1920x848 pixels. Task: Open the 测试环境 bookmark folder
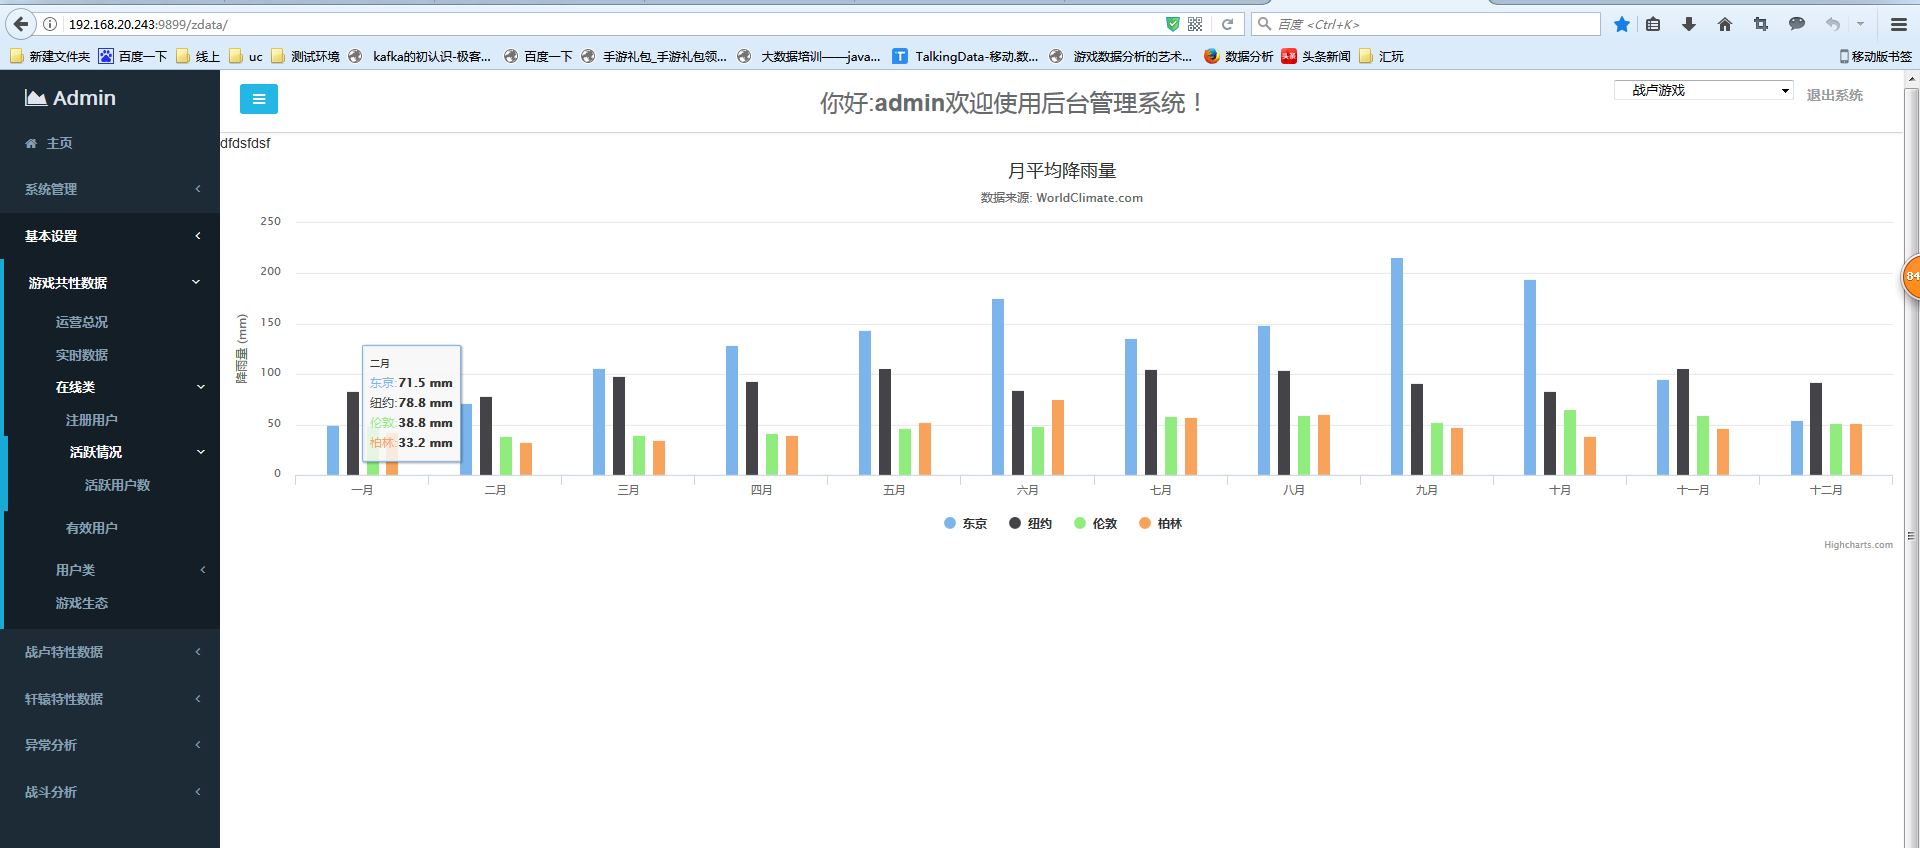click(306, 56)
